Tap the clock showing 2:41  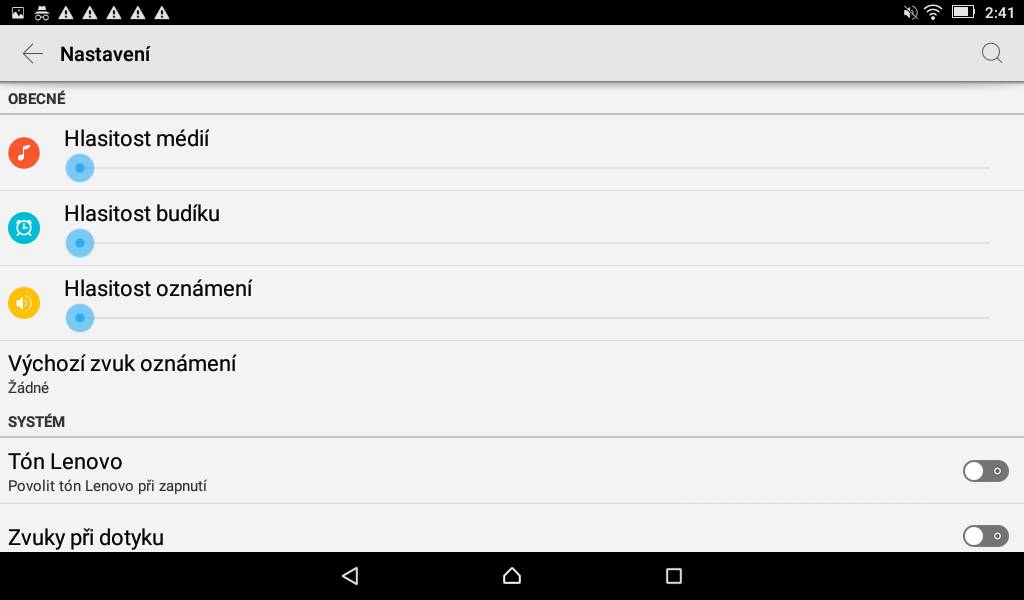(999, 12)
